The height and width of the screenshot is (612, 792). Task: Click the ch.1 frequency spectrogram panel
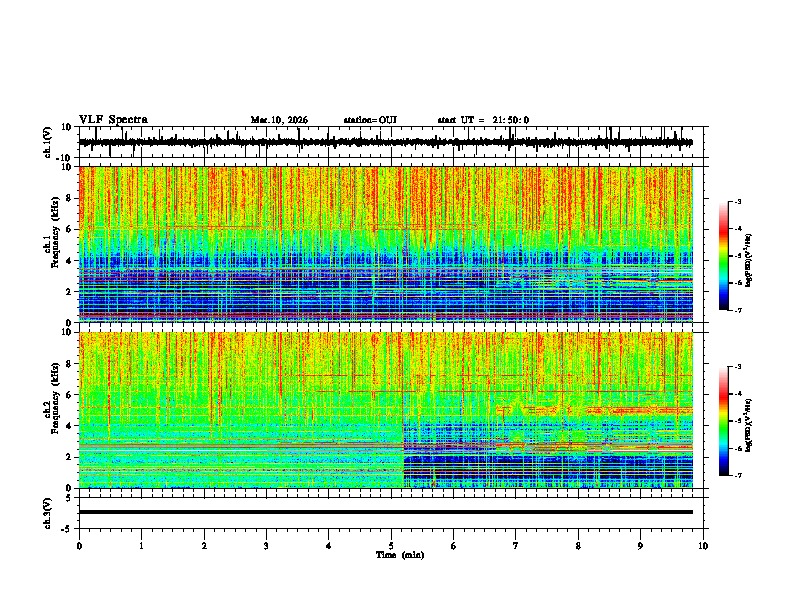pos(385,244)
